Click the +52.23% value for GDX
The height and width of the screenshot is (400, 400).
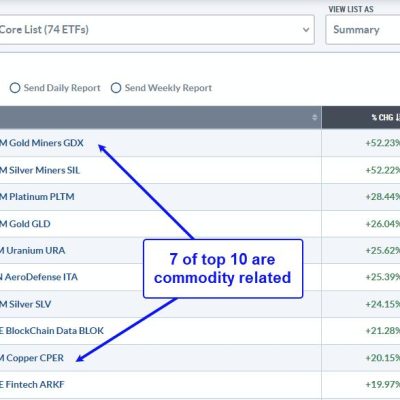pyautogui.click(x=383, y=143)
